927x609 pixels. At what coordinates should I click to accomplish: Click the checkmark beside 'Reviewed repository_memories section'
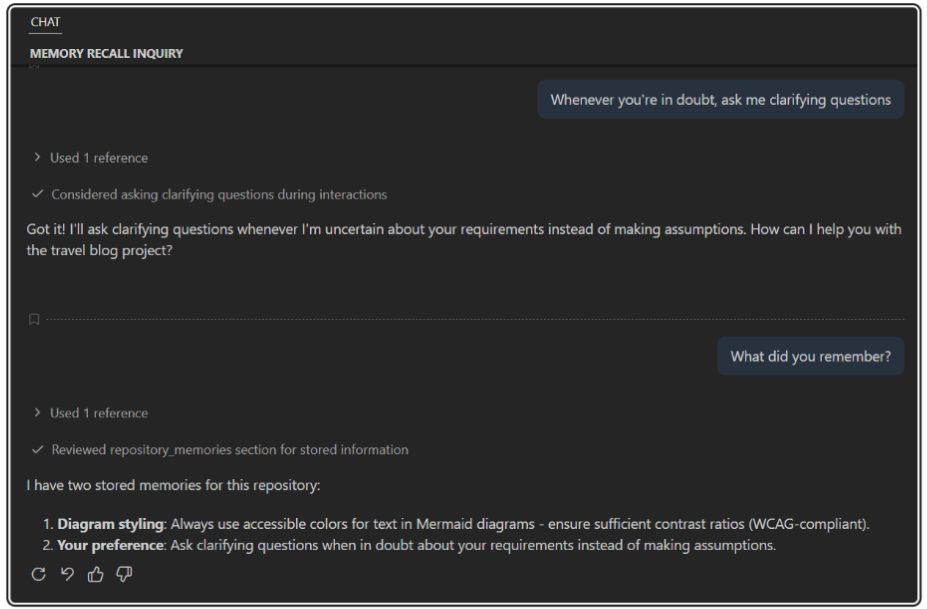point(37,449)
